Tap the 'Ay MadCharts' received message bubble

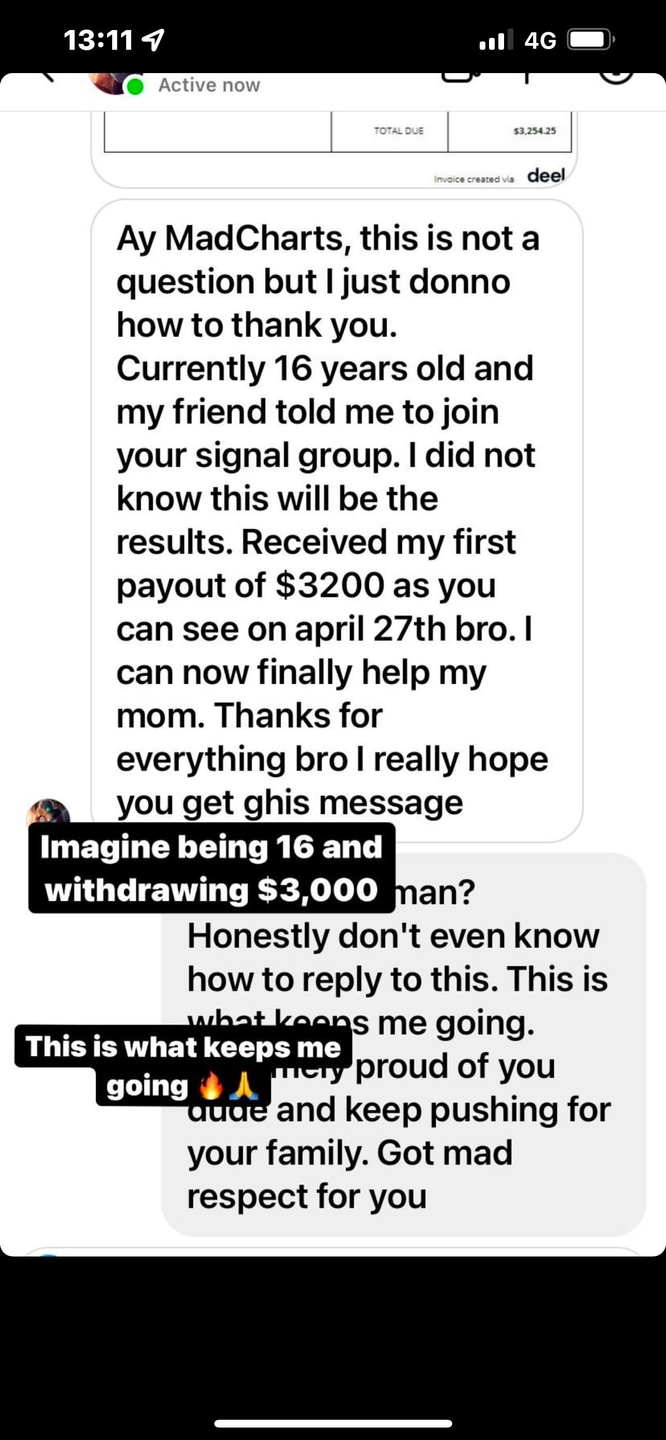tap(337, 520)
